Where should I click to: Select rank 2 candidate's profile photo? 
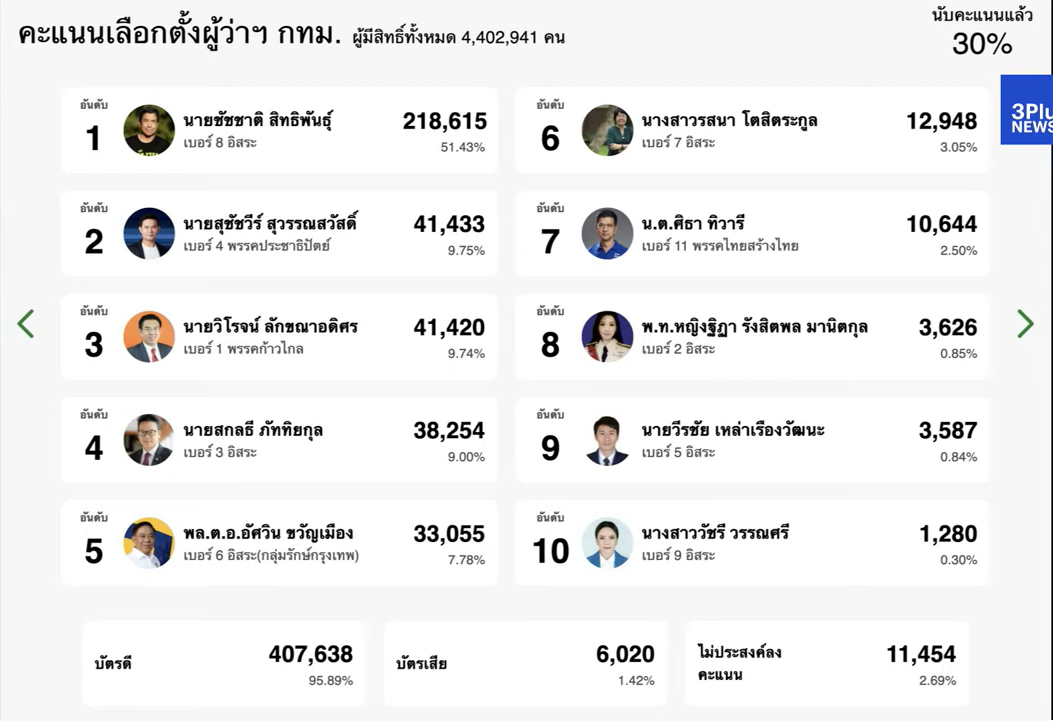click(x=149, y=234)
